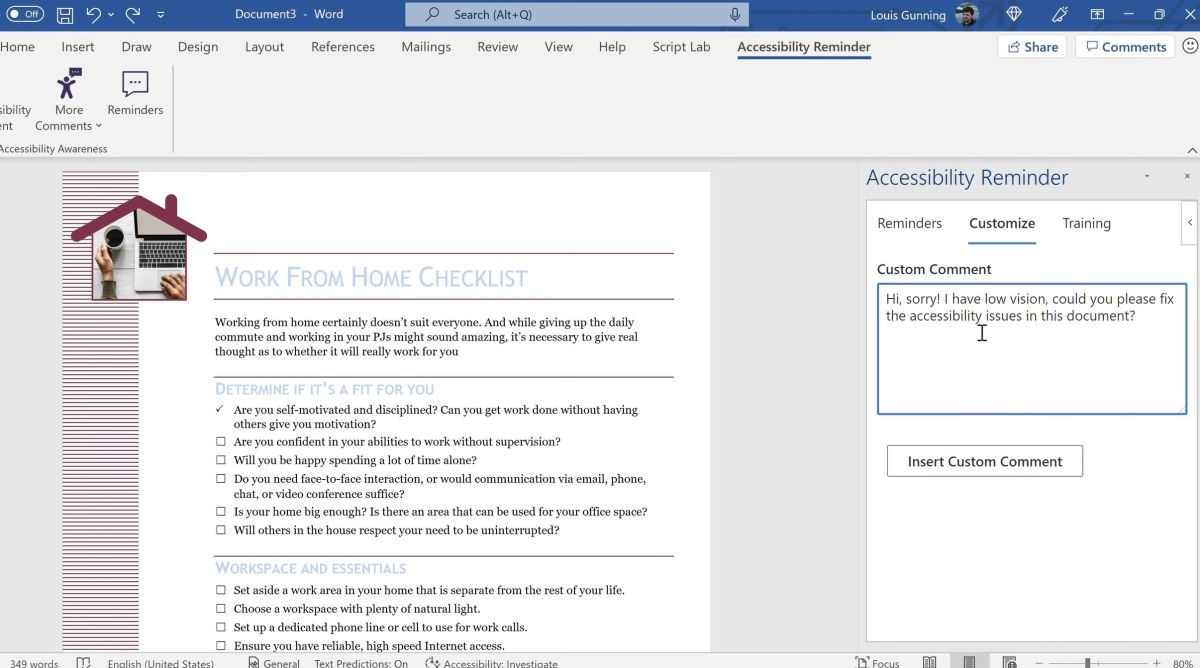Close the Accessibility Reminder task pane
Screen dimensions: 1200x668
1187,176
